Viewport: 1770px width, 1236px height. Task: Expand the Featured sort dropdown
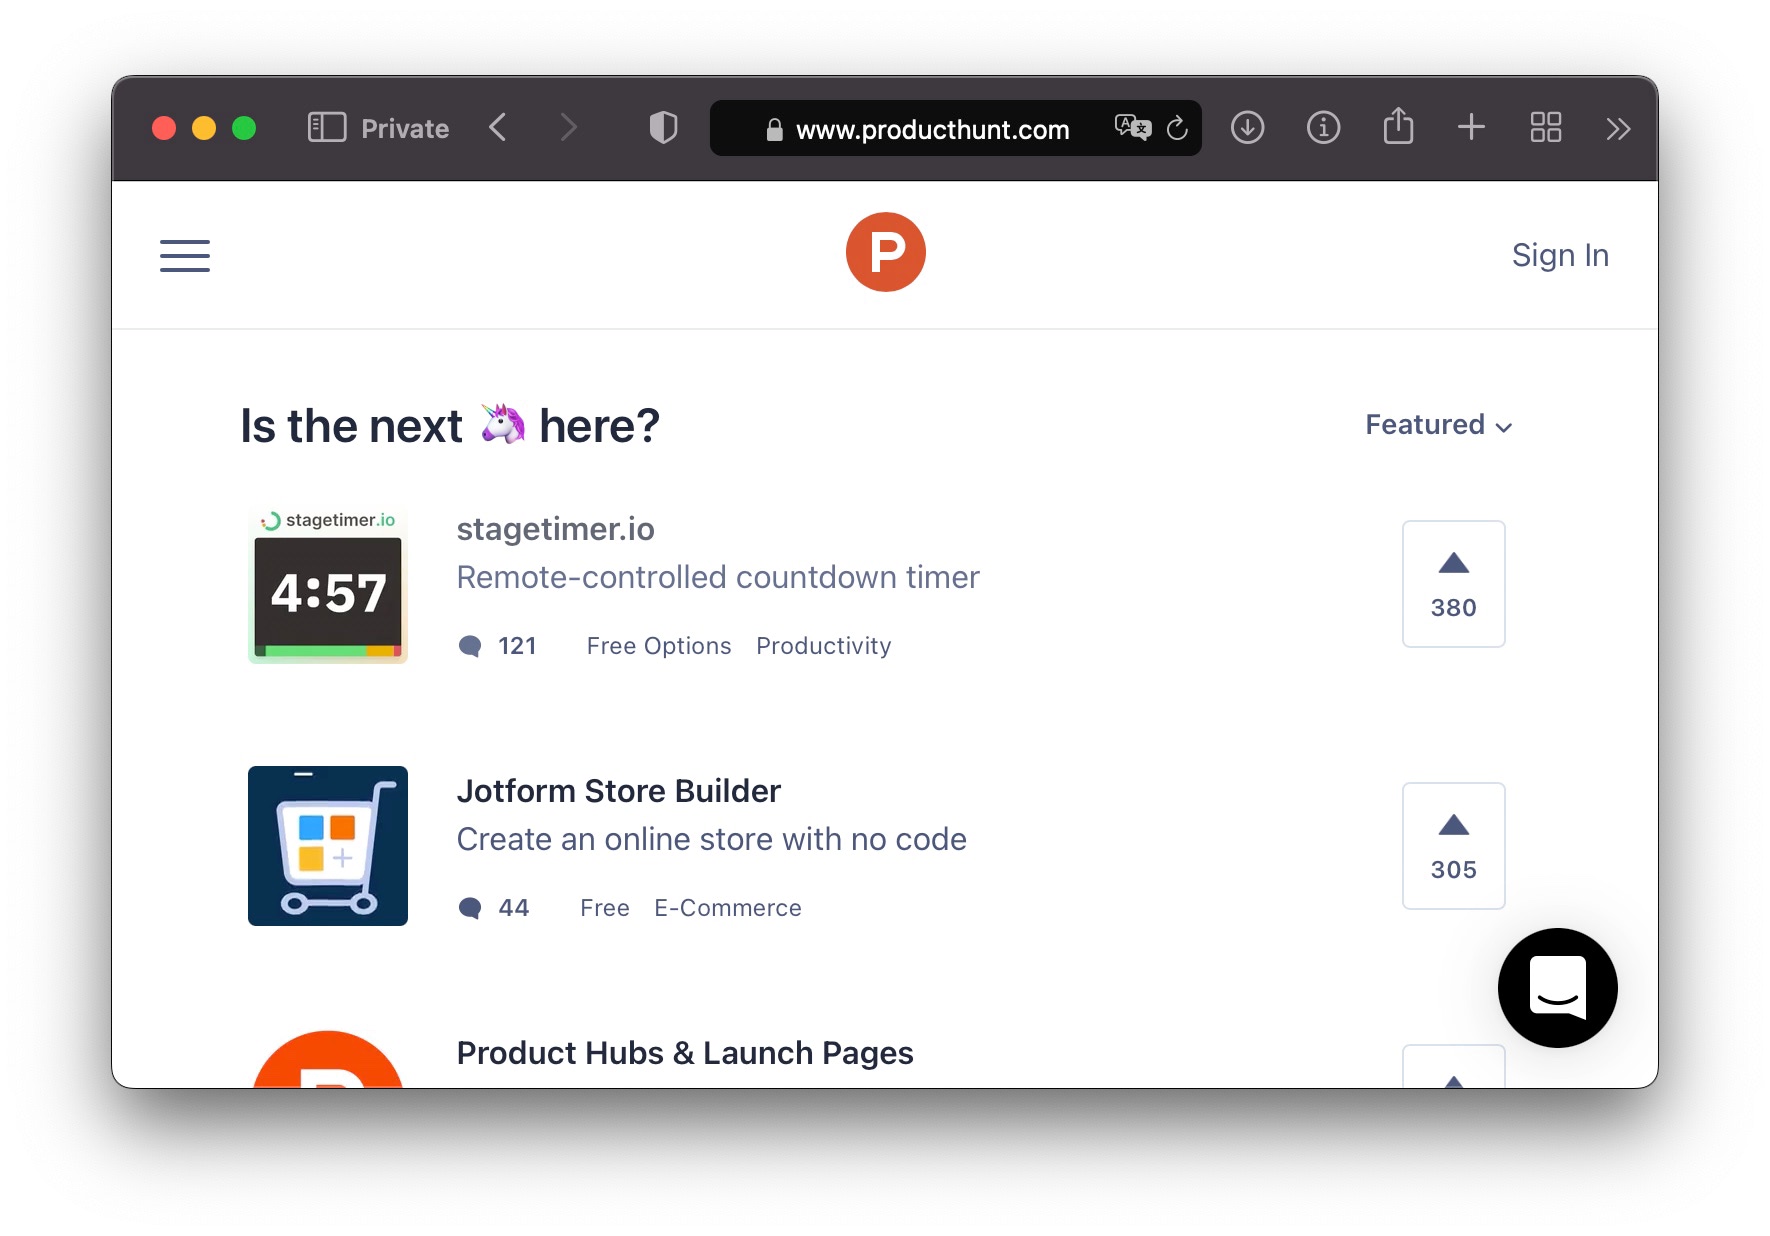click(1439, 425)
